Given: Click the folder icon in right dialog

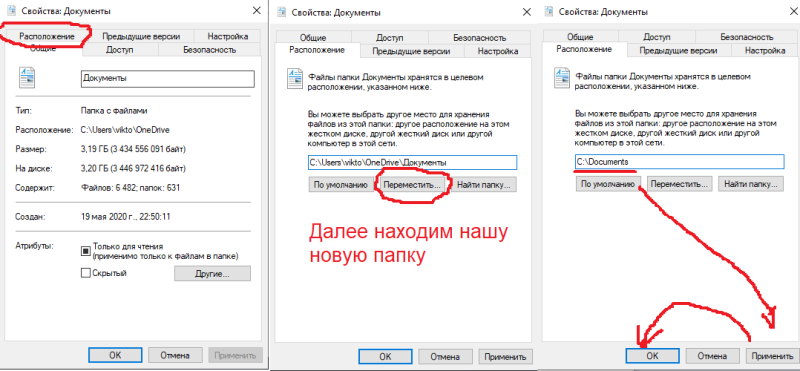Looking at the screenshot, I should pos(562,79).
